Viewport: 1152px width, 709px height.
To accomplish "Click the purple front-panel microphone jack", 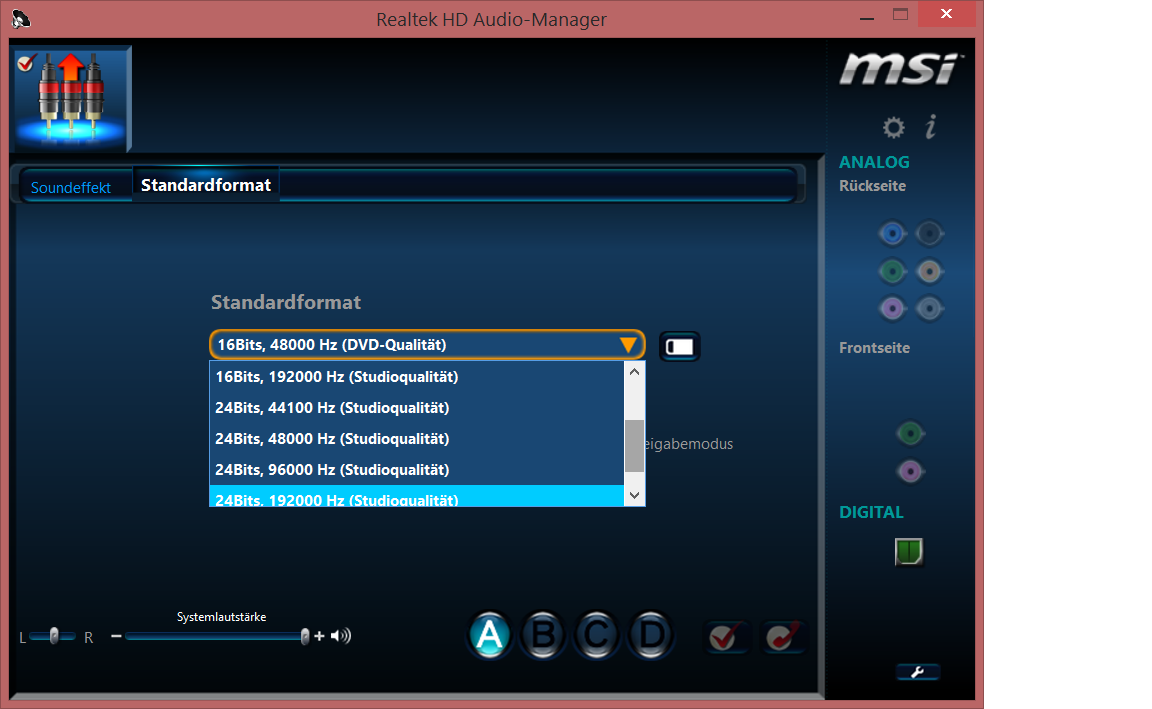I will (x=910, y=471).
